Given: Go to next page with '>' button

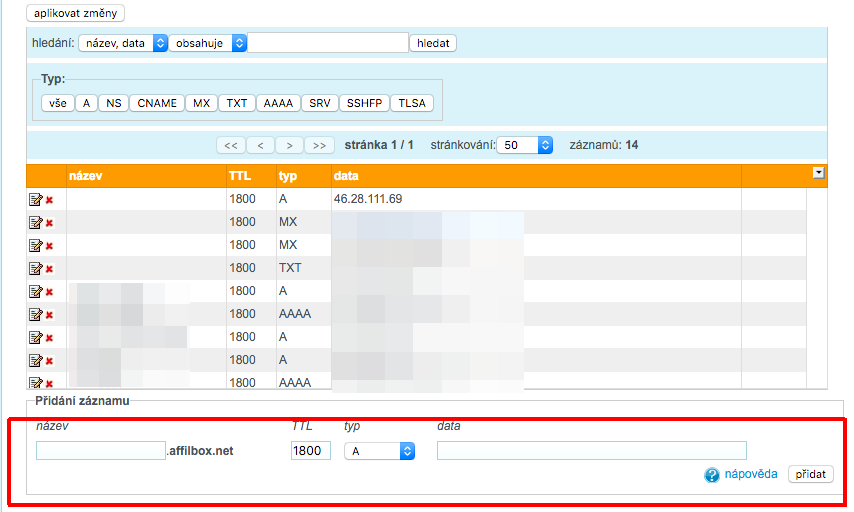Looking at the screenshot, I should tap(289, 145).
